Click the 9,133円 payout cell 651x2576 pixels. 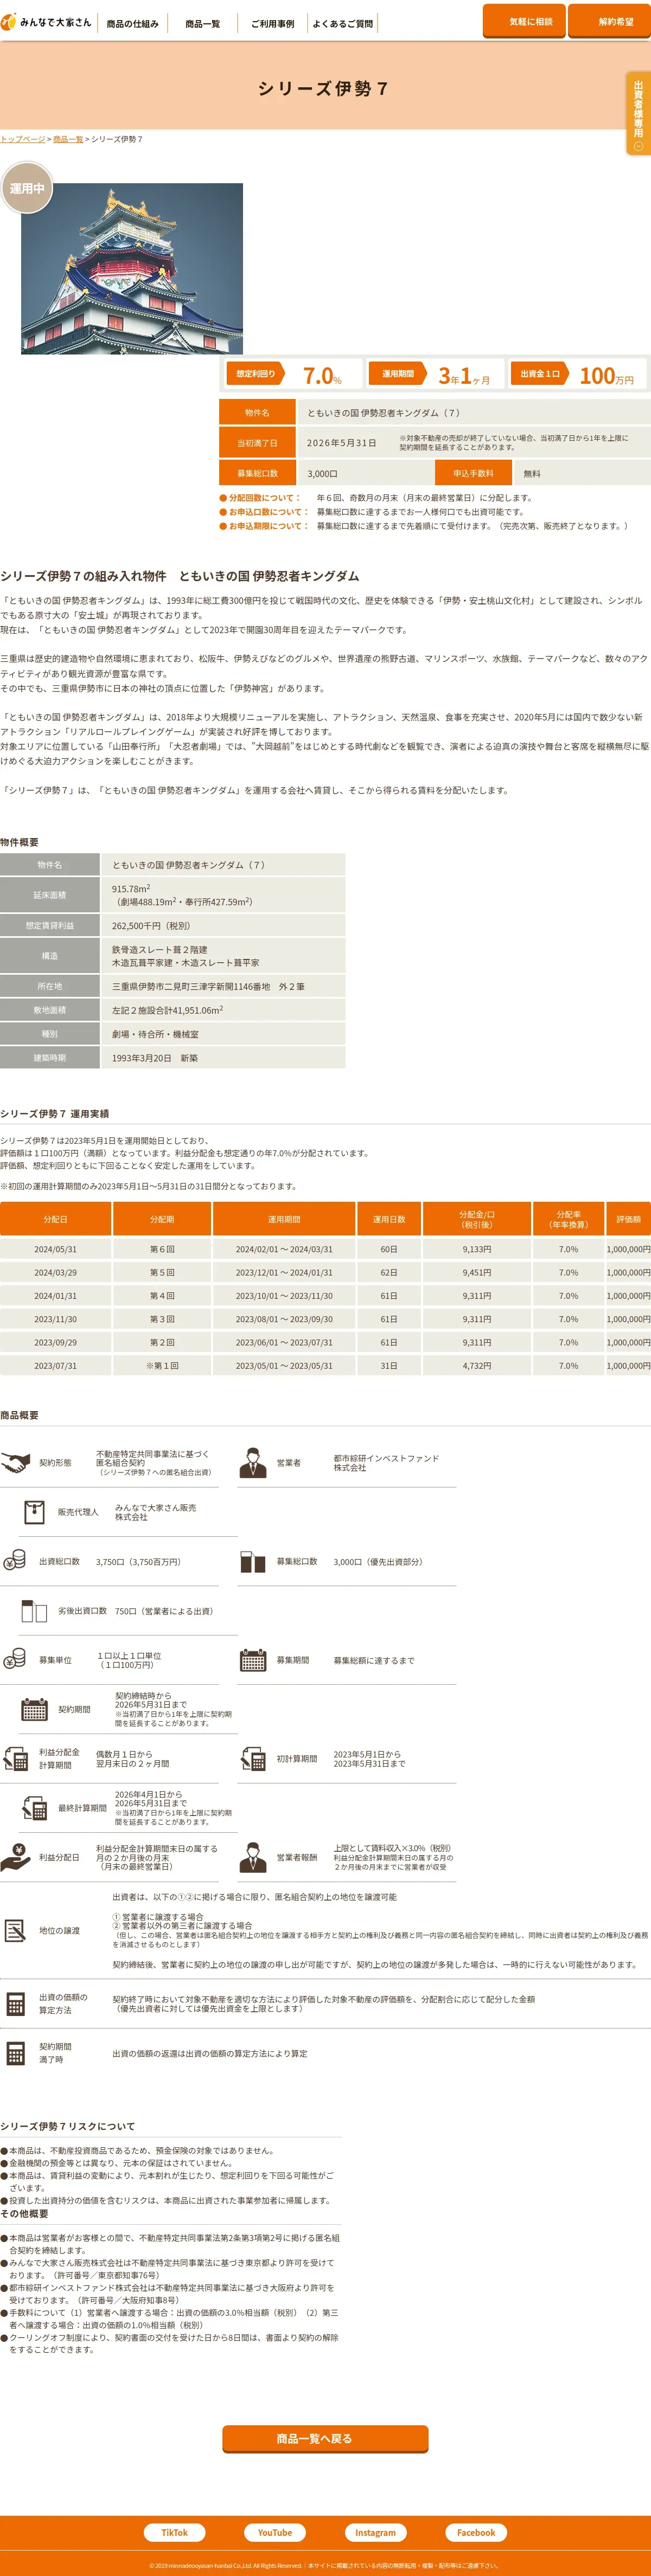tap(477, 1249)
